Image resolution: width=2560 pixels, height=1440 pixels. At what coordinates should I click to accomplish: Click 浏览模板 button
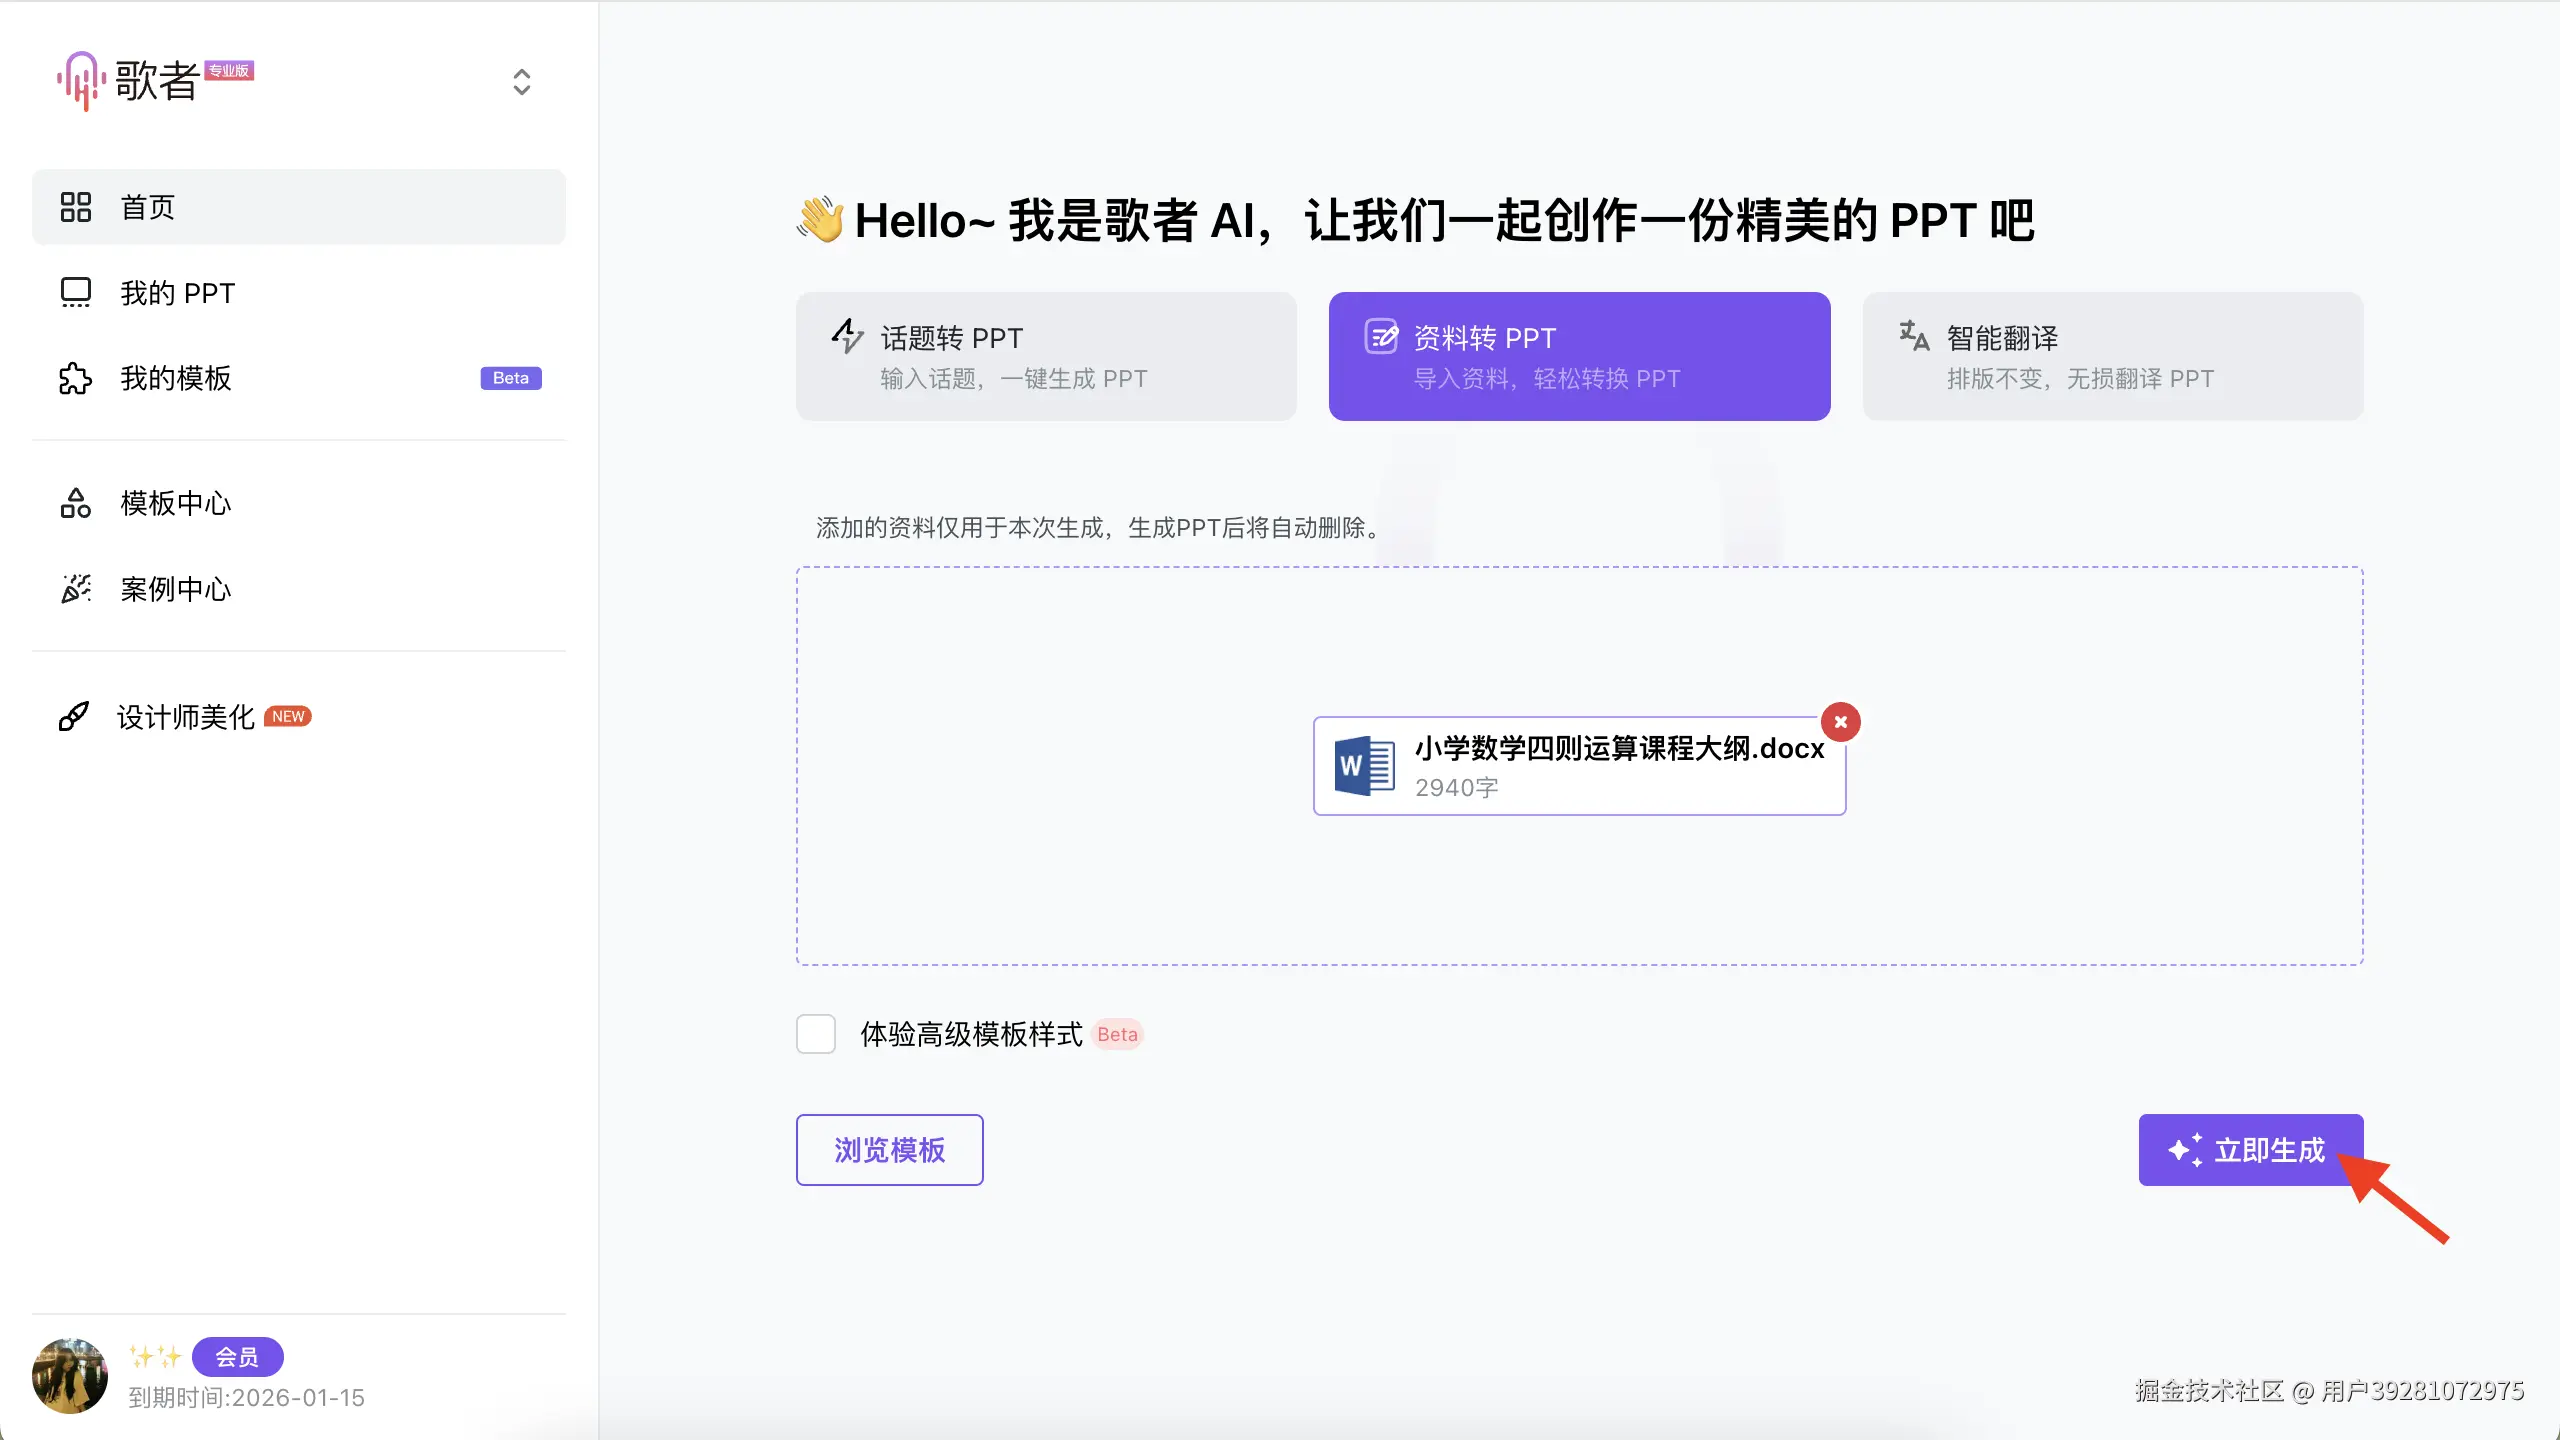coord(889,1150)
